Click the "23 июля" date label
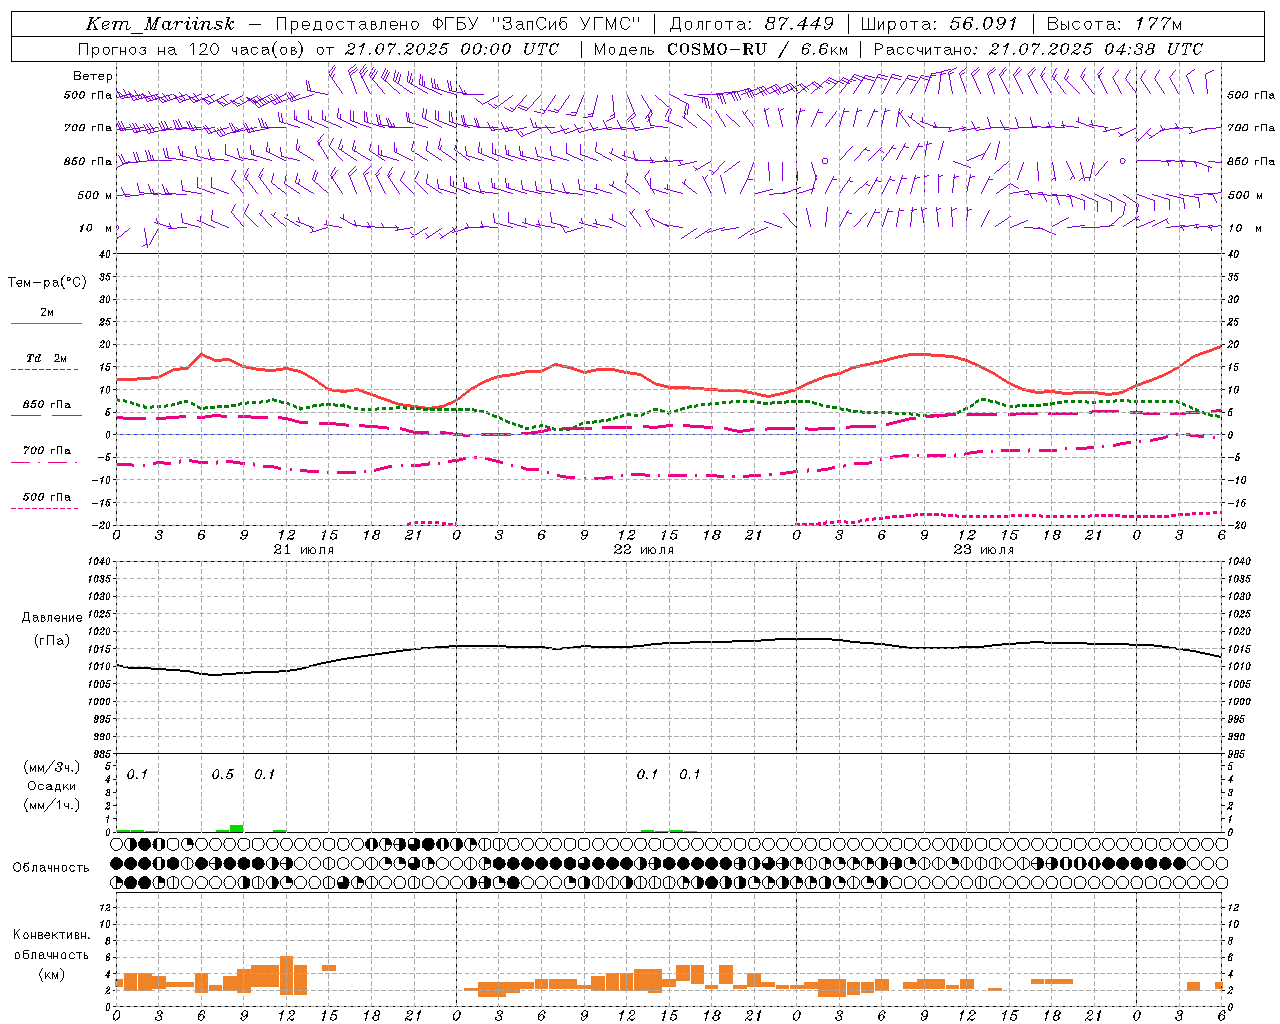This screenshot has height=1024, width=1280. click(x=984, y=550)
